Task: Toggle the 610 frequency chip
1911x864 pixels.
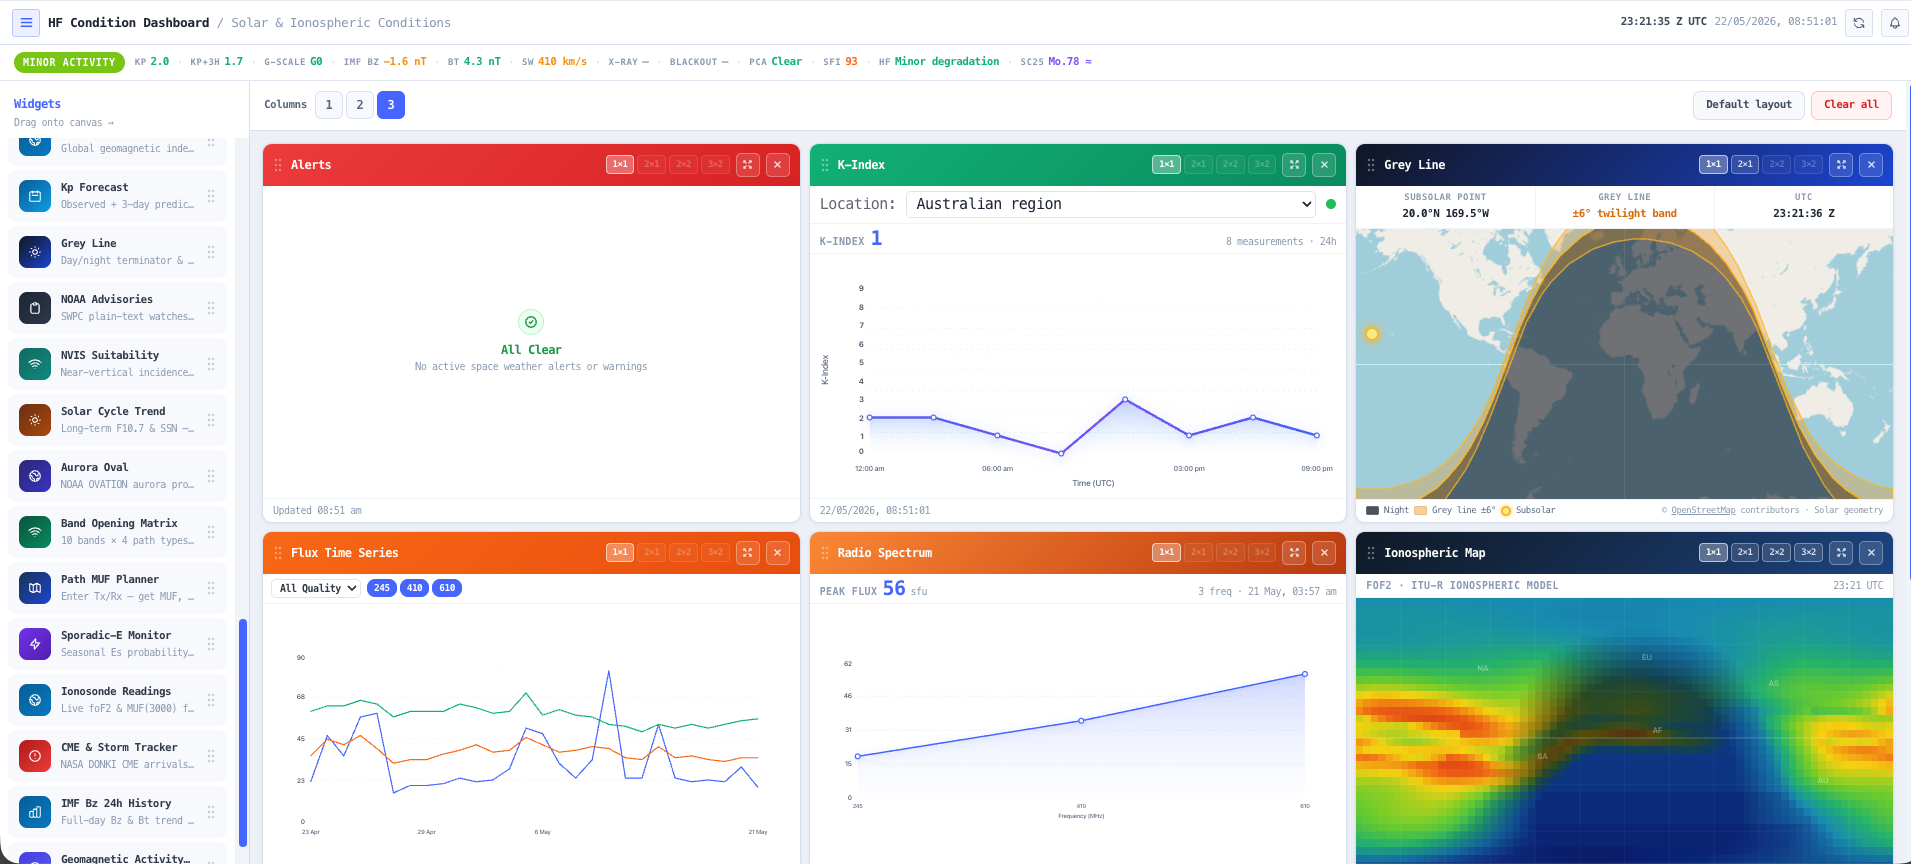Action: pos(448,588)
